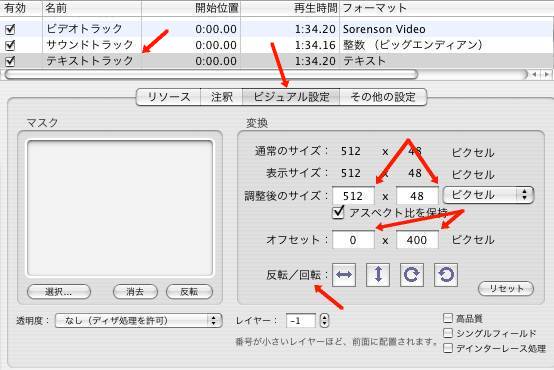
Task: Rotate the track clockwise
Action: pyautogui.click(x=412, y=275)
